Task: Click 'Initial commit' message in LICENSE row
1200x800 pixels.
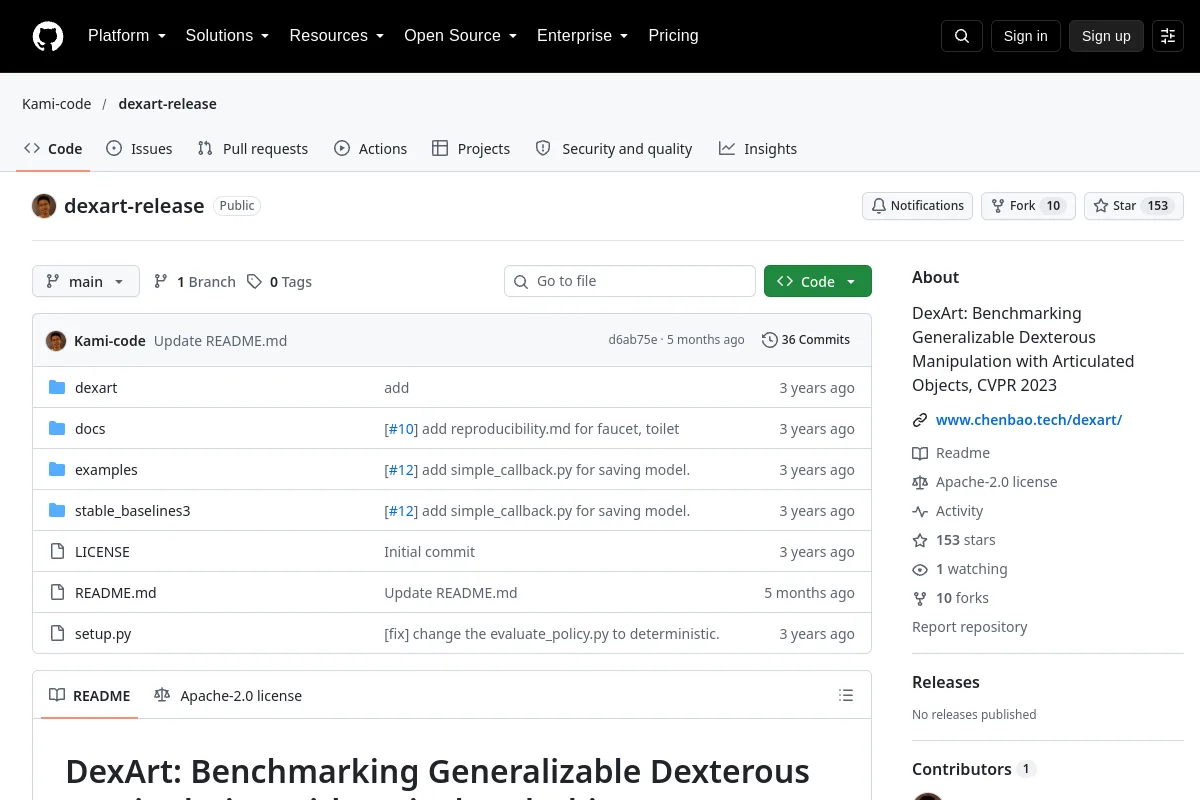Action: pyautogui.click(x=429, y=552)
